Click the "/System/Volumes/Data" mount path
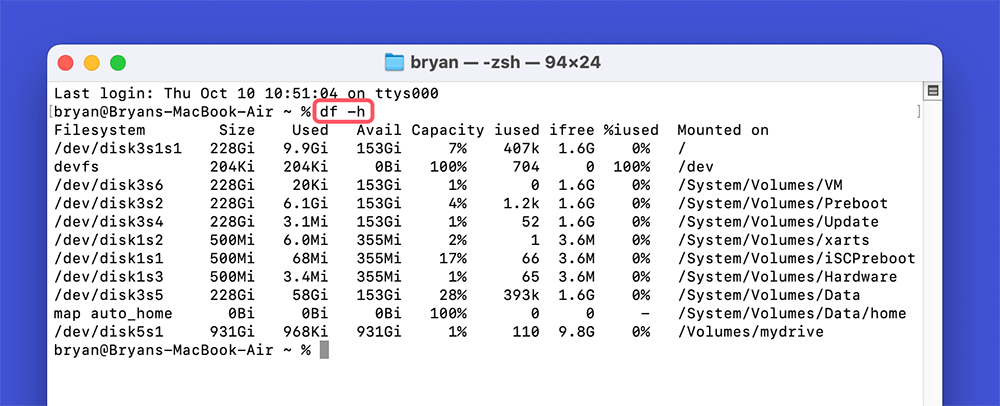Screen dimensions: 1000x406 [x=768, y=295]
